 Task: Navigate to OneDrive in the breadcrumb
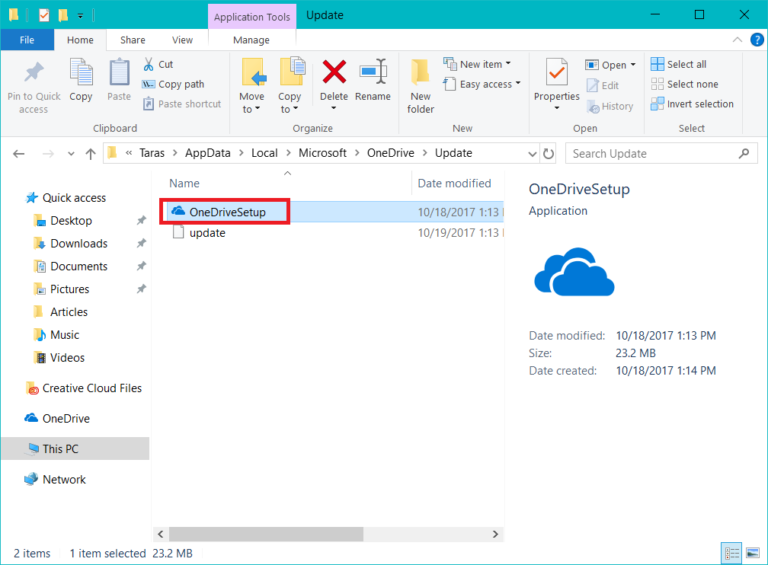[x=390, y=153]
